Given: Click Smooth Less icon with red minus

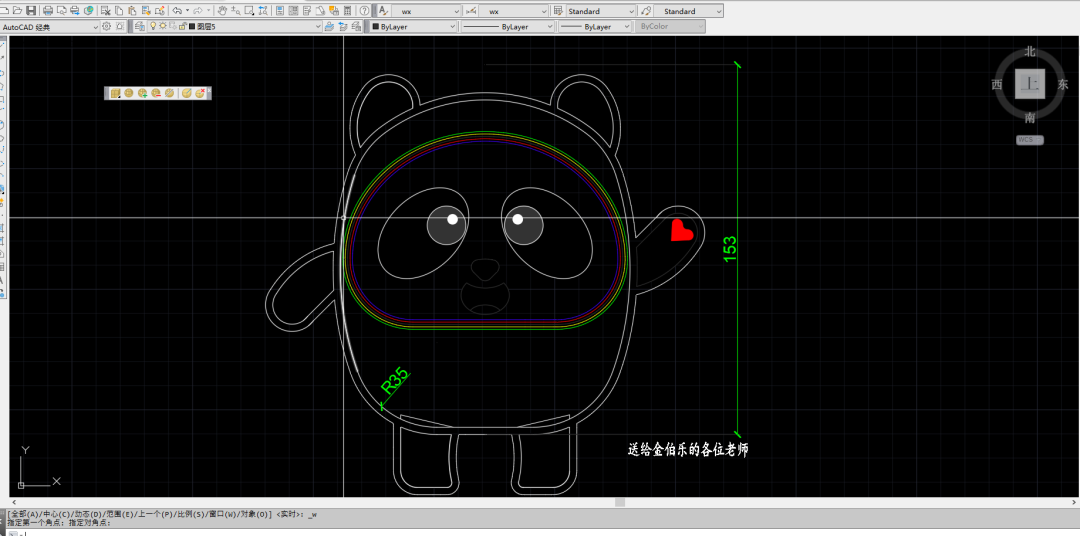Looking at the screenshot, I should tap(156, 93).
